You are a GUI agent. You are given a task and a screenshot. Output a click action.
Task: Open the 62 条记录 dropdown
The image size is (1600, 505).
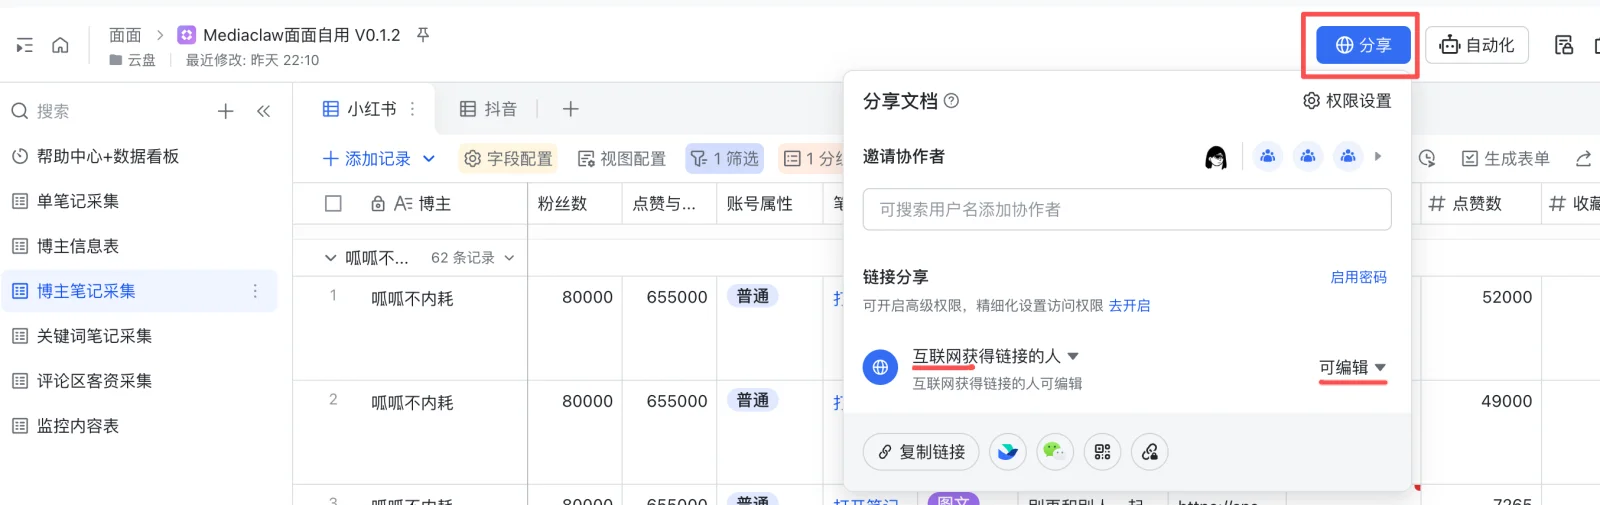coord(472,258)
